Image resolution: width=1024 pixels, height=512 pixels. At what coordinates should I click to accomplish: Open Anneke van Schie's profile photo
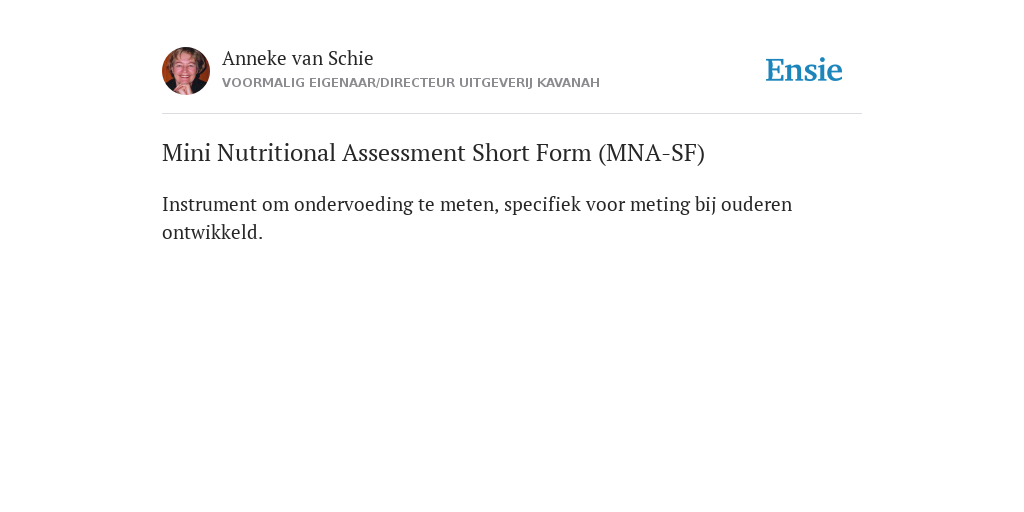pos(186,71)
